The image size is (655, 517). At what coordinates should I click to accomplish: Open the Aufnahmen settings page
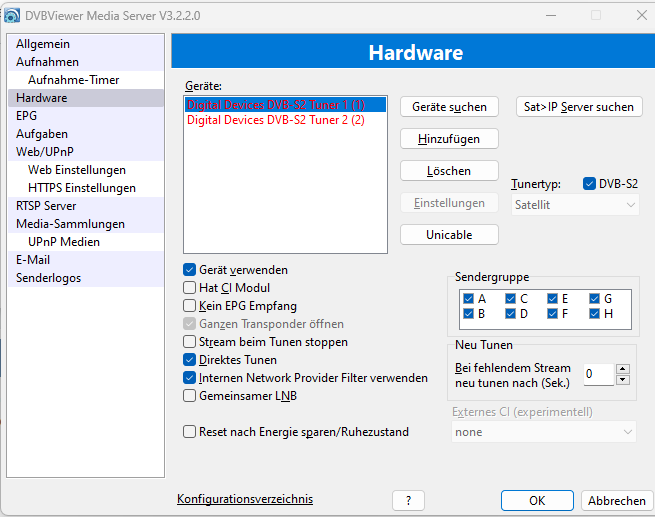[x=86, y=62]
